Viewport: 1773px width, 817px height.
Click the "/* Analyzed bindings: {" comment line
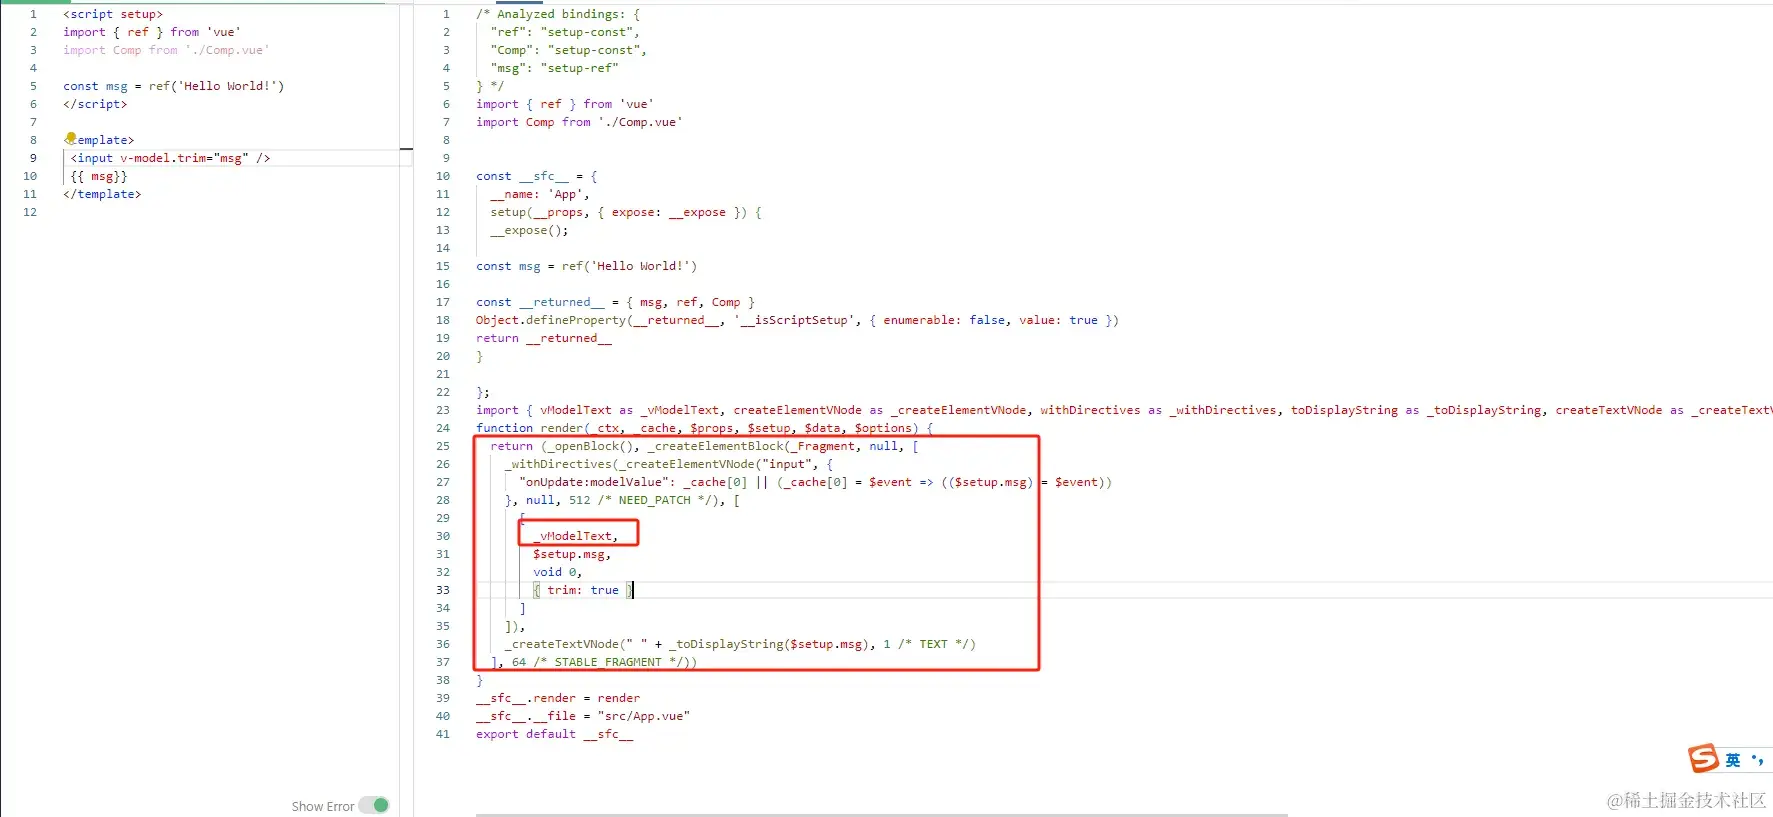pos(558,14)
